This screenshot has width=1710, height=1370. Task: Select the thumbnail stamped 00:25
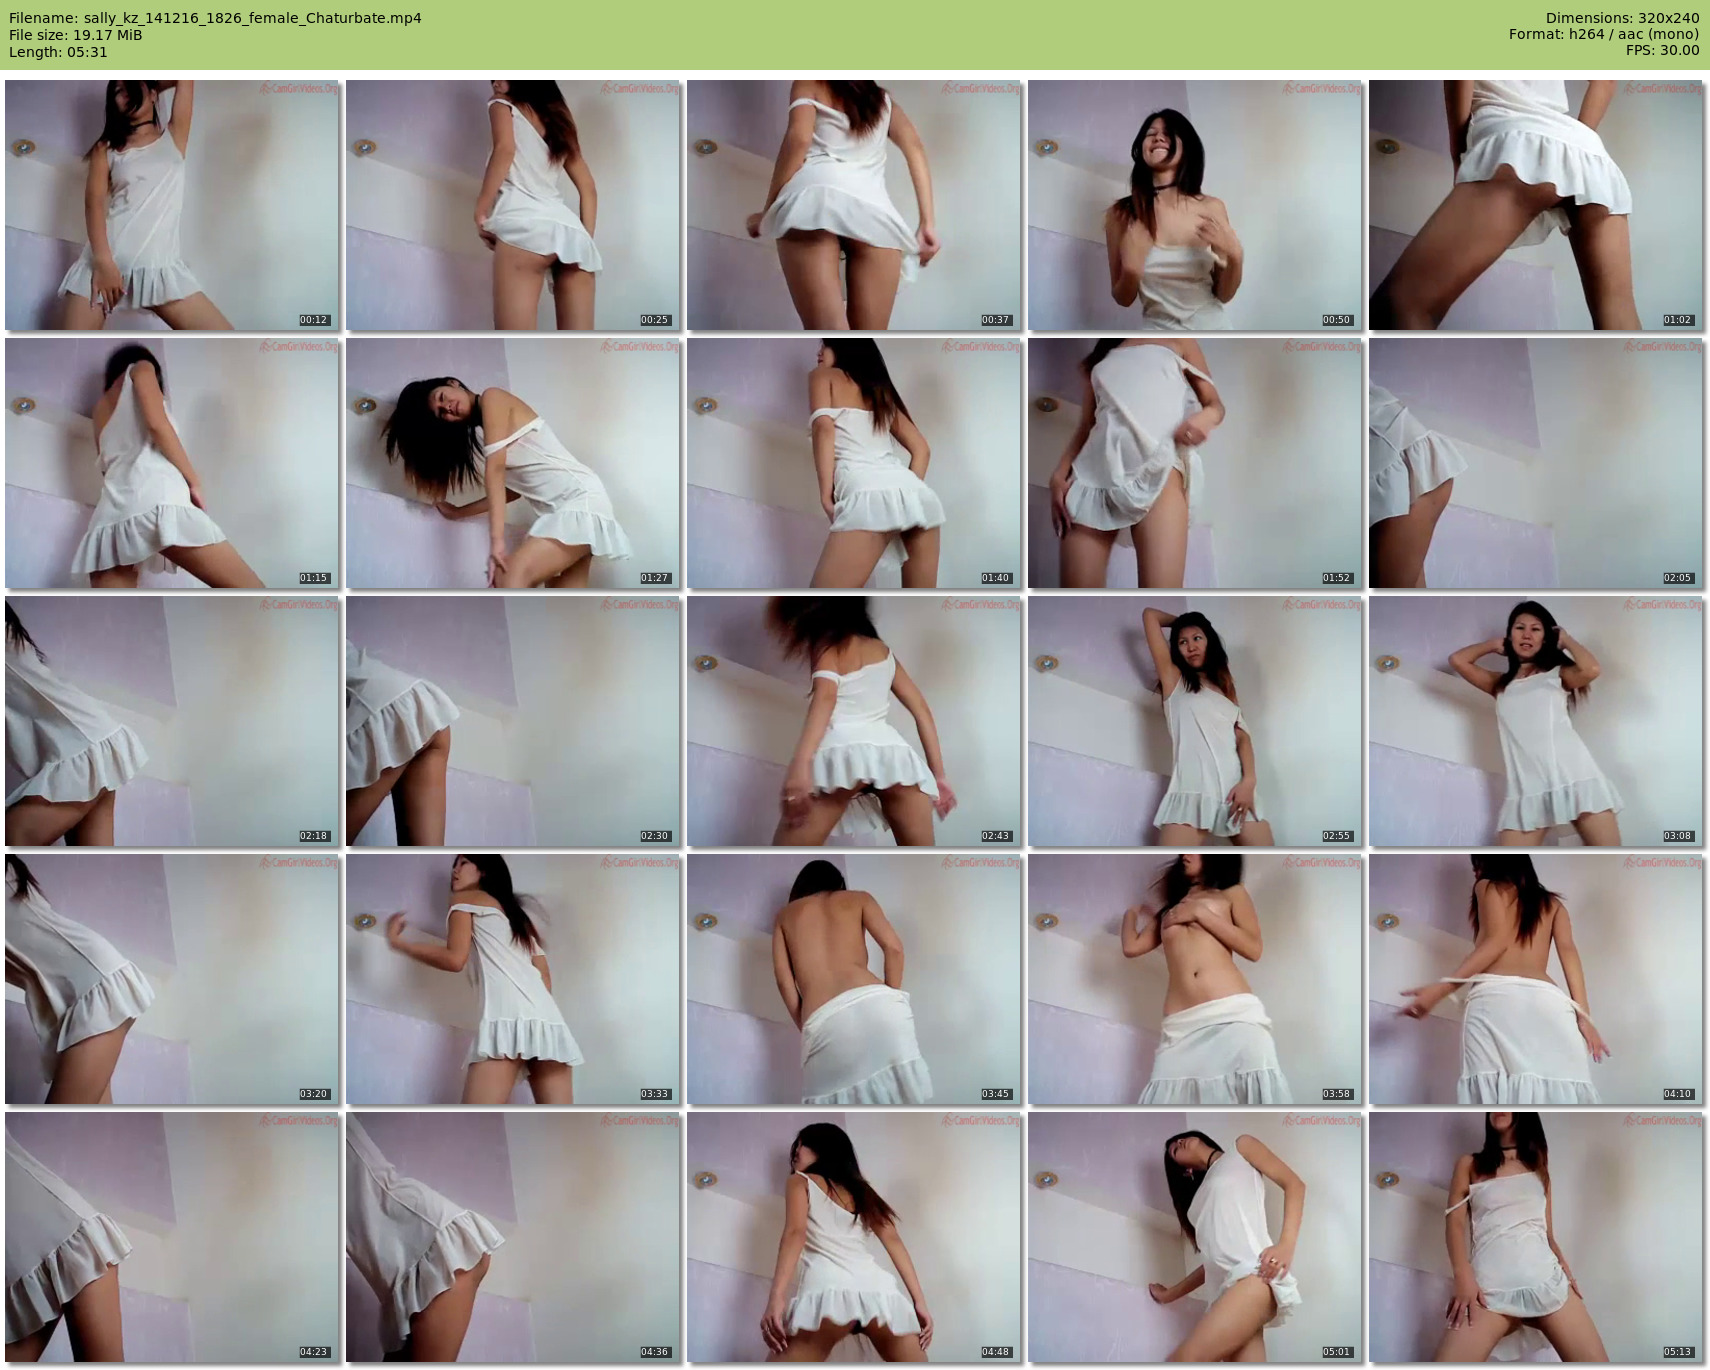coord(513,205)
